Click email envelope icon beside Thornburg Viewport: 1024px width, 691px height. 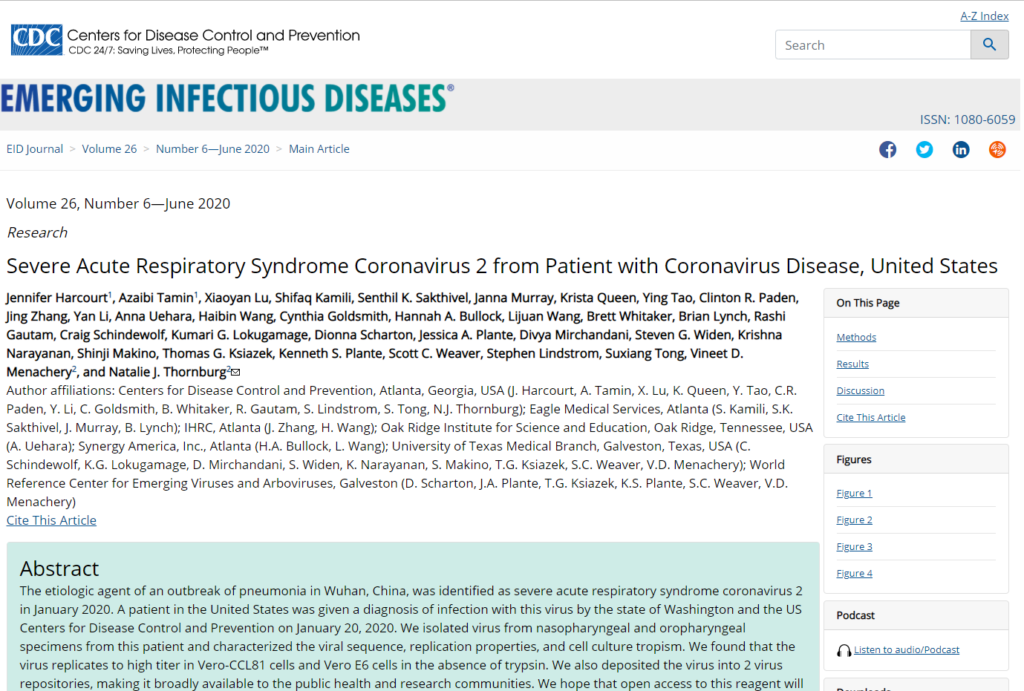(236, 372)
